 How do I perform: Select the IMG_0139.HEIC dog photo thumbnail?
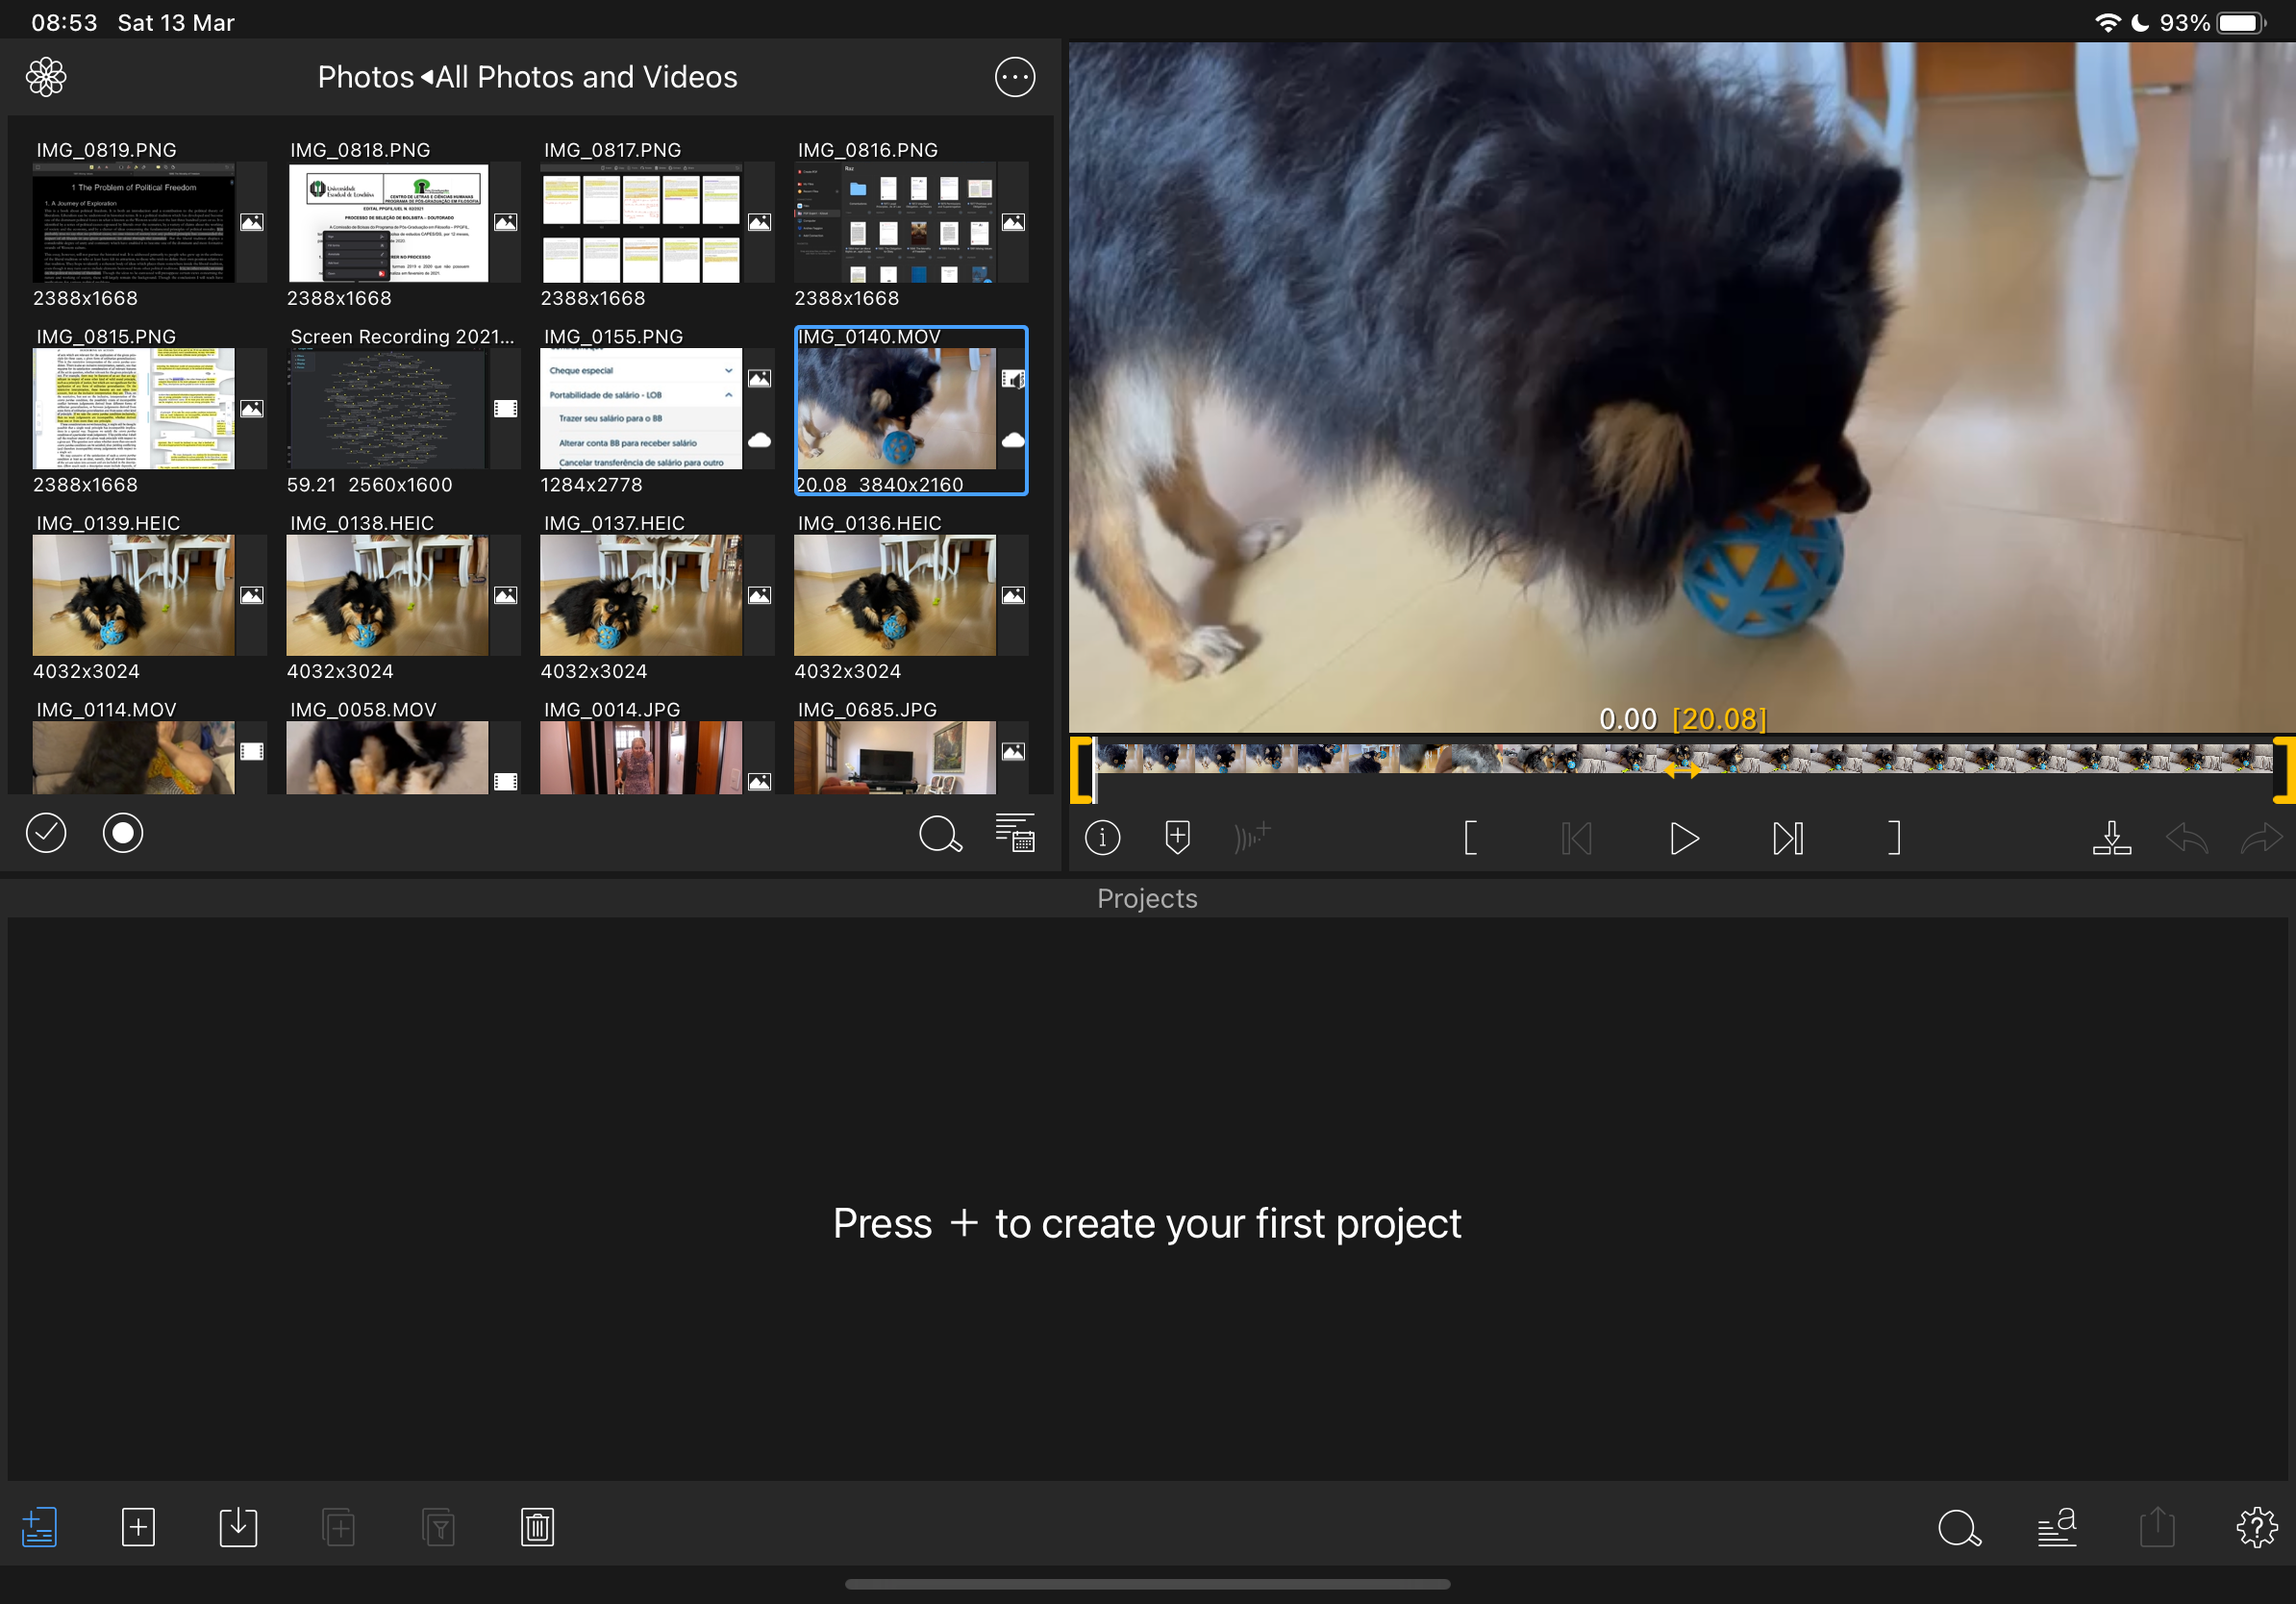point(133,595)
